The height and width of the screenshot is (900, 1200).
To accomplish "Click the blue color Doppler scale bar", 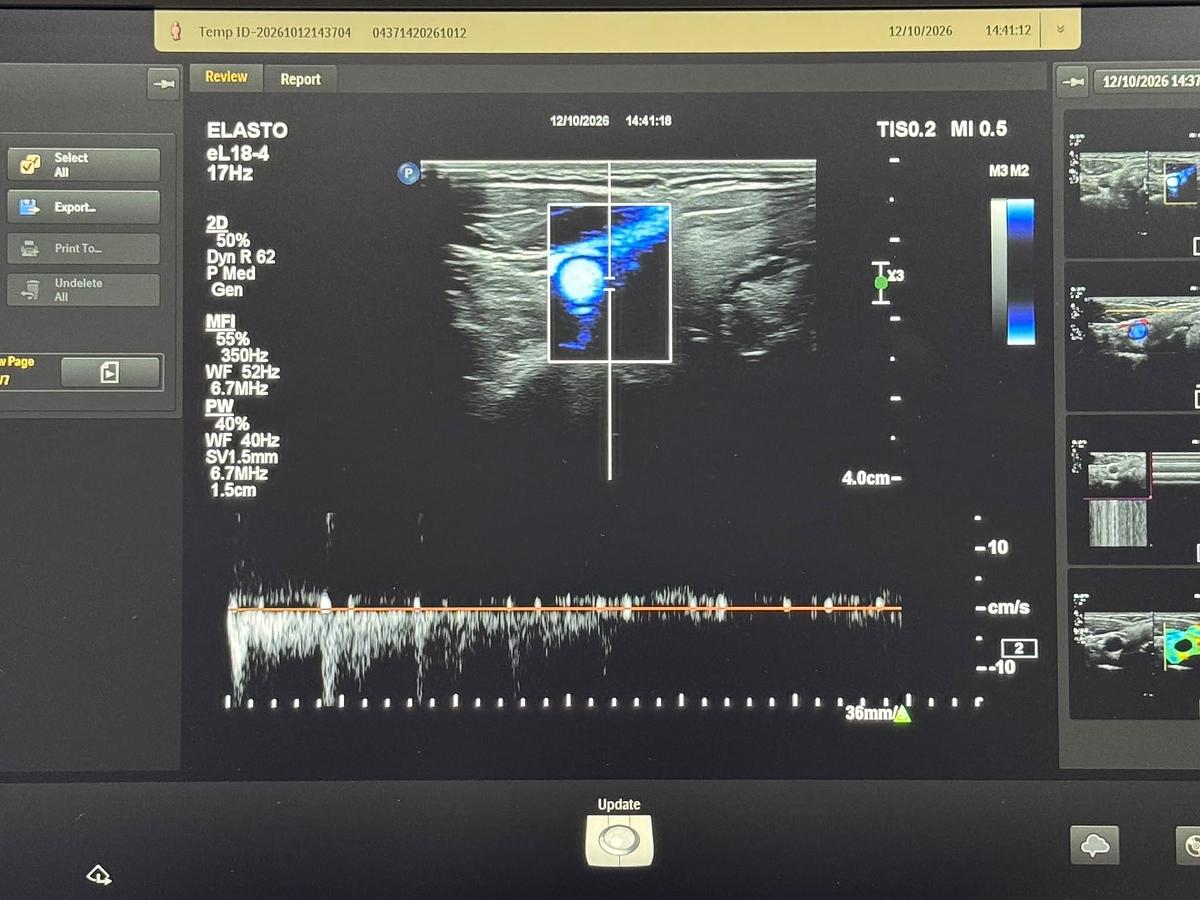I will (1021, 271).
